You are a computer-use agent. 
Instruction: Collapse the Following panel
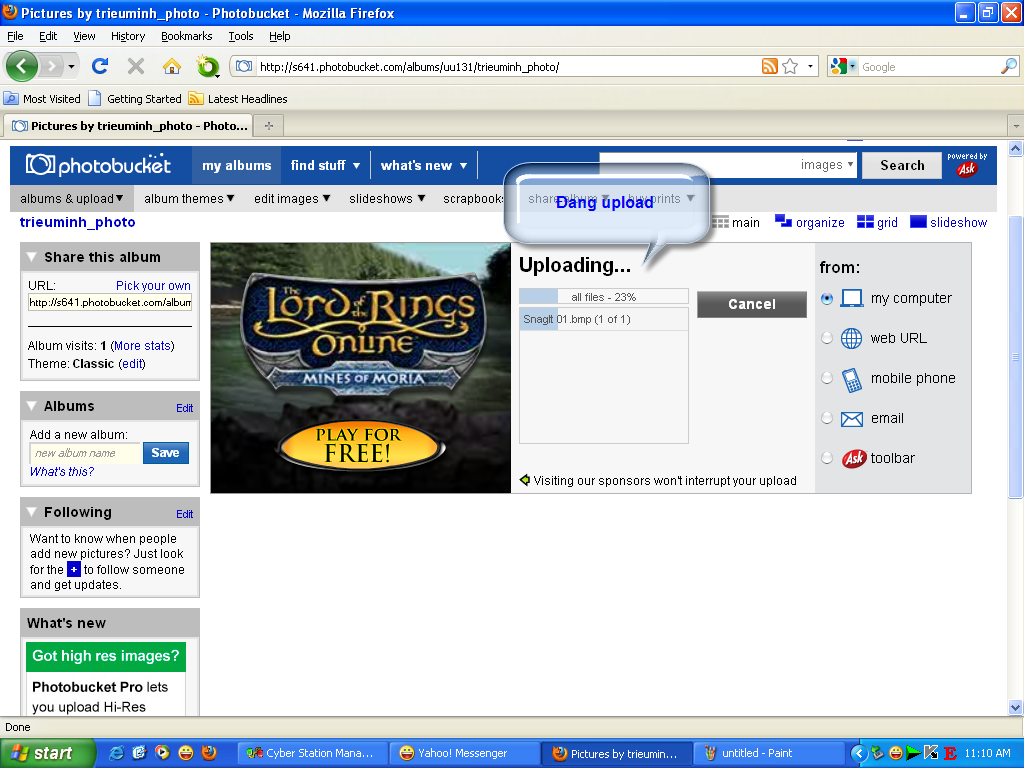[x=31, y=513]
